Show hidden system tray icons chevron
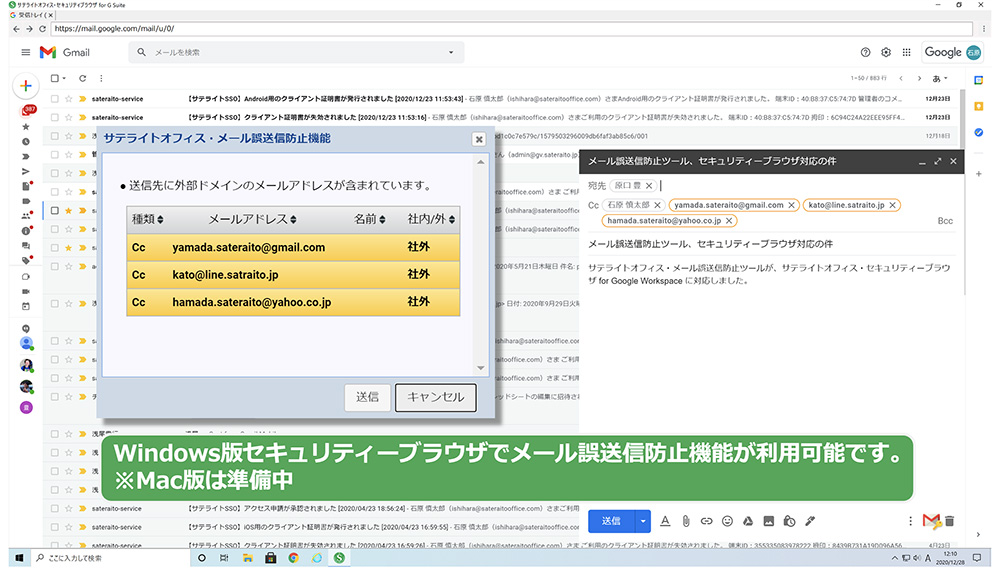The image size is (1000, 570). (x=894, y=558)
